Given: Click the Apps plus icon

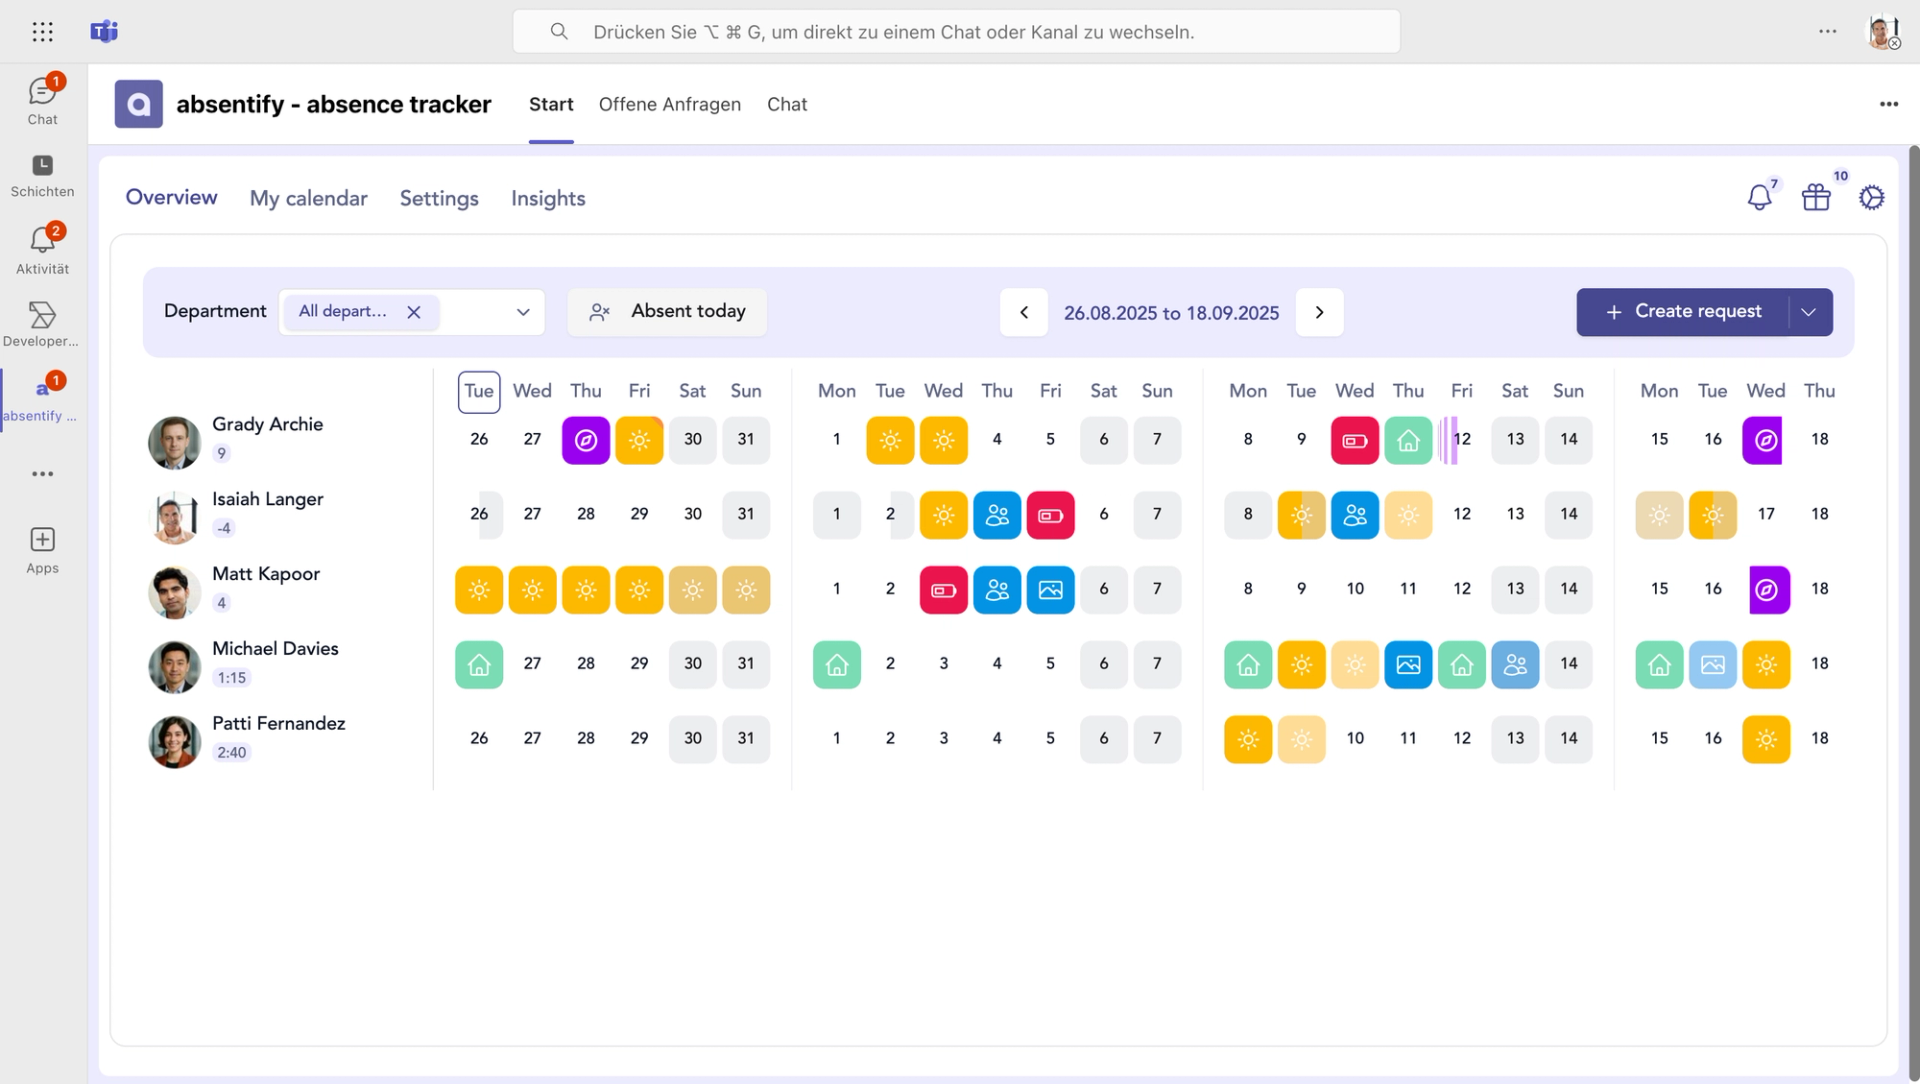Looking at the screenshot, I should pyautogui.click(x=42, y=540).
